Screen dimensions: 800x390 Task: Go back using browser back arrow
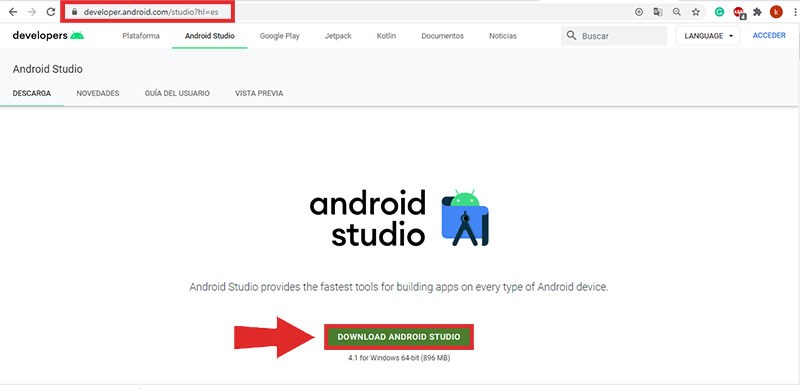13,12
